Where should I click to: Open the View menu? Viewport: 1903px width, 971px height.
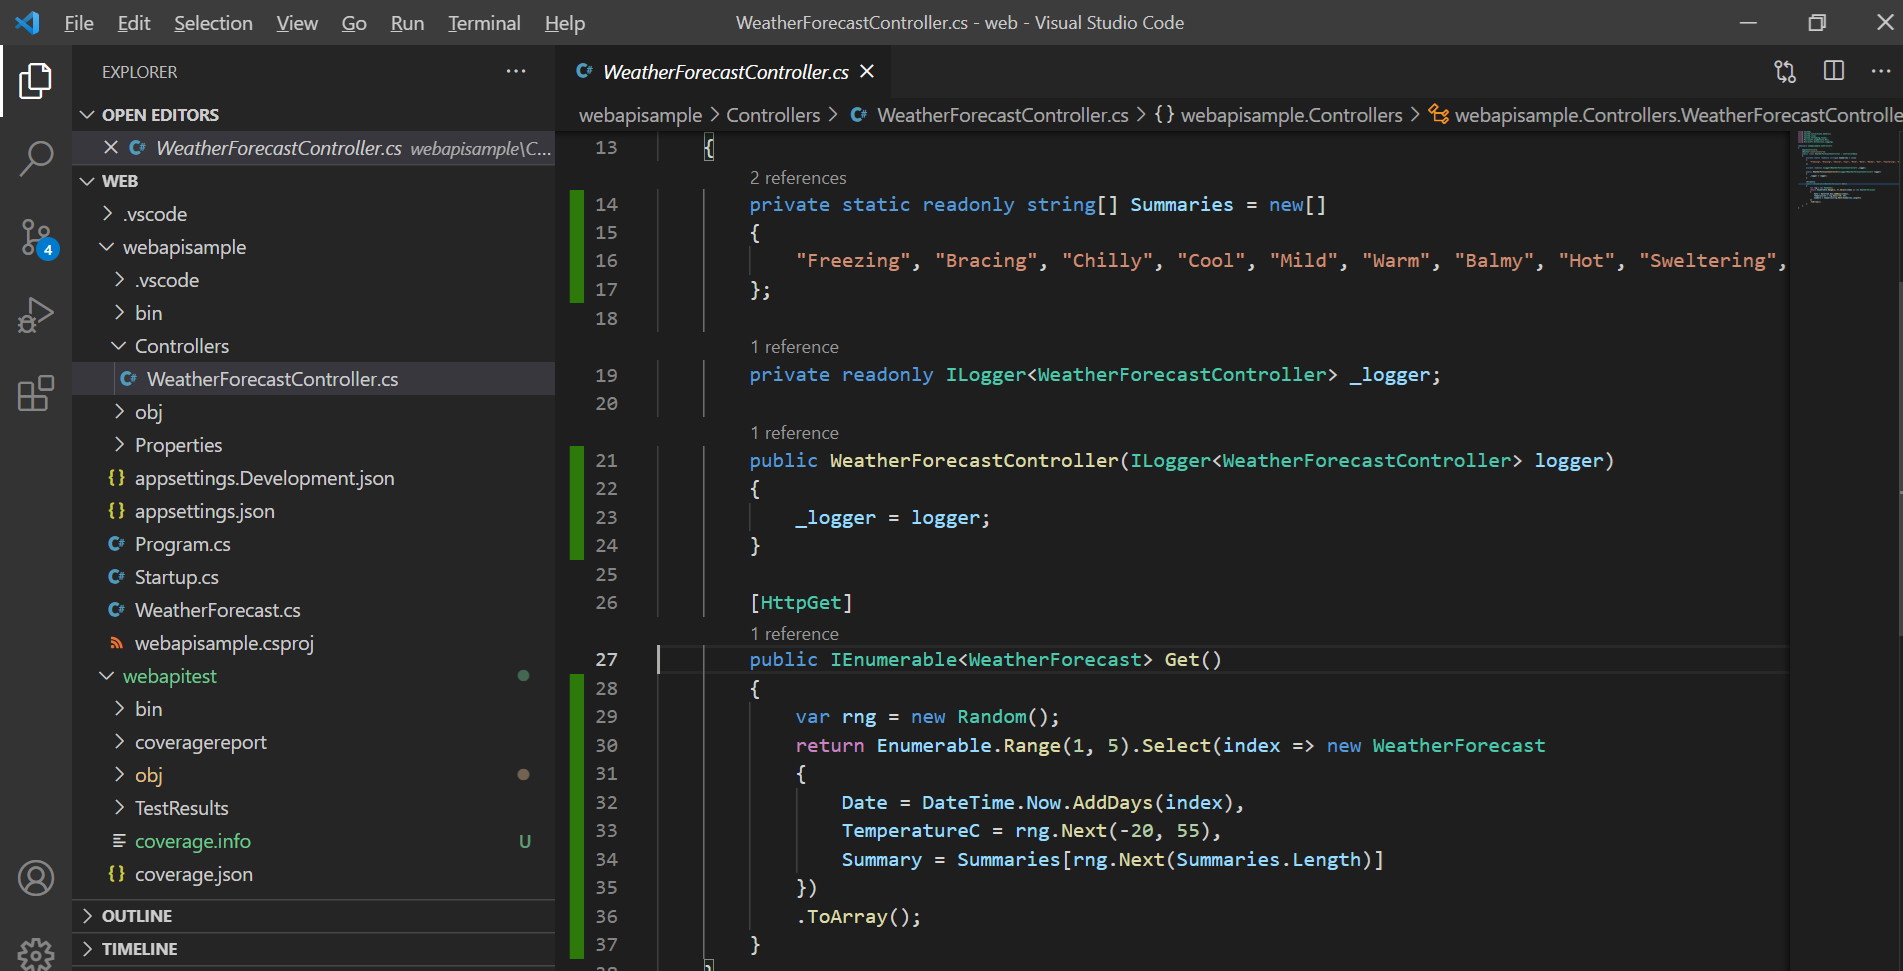click(x=297, y=22)
